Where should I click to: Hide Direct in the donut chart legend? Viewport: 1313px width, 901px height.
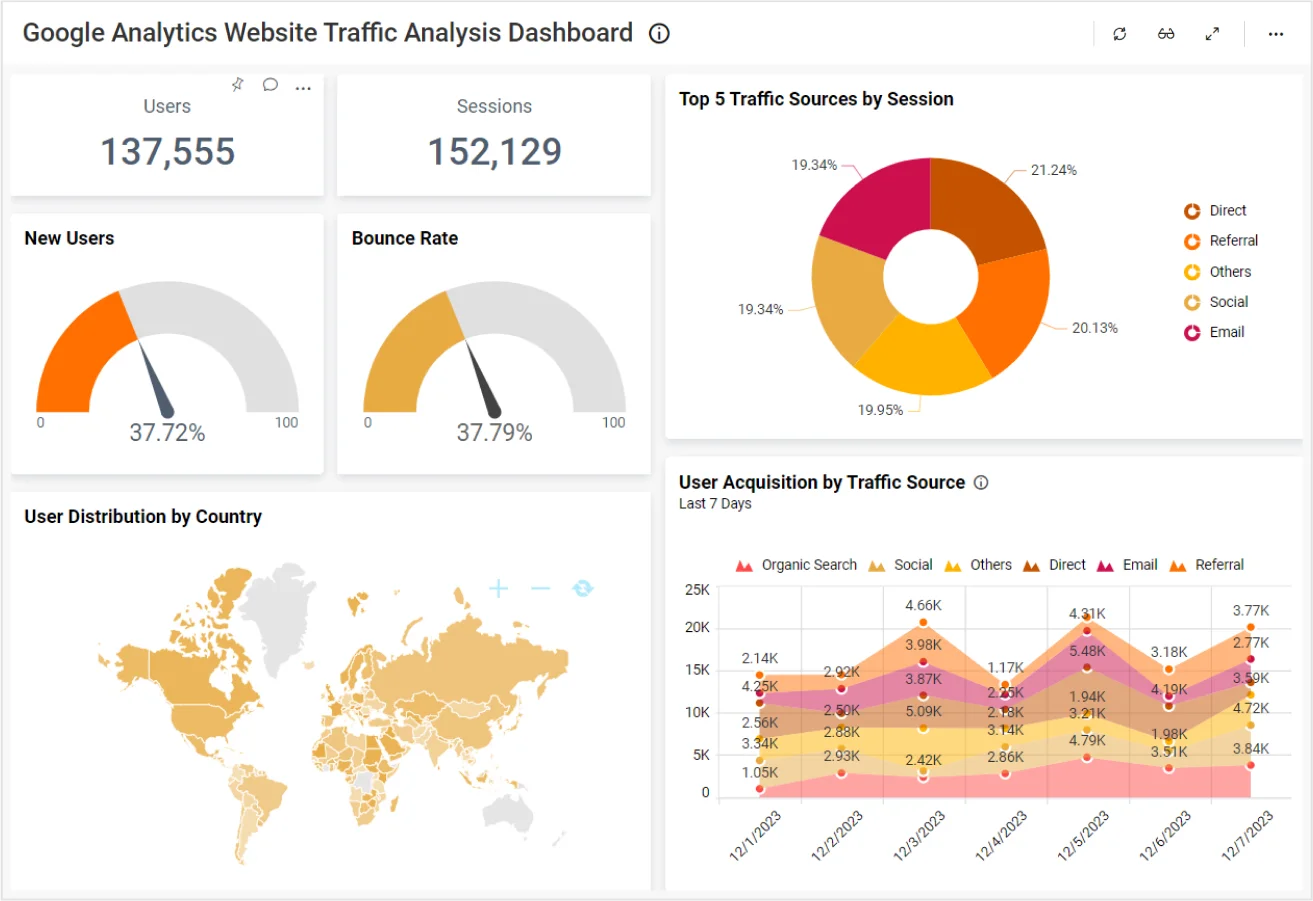(1228, 210)
